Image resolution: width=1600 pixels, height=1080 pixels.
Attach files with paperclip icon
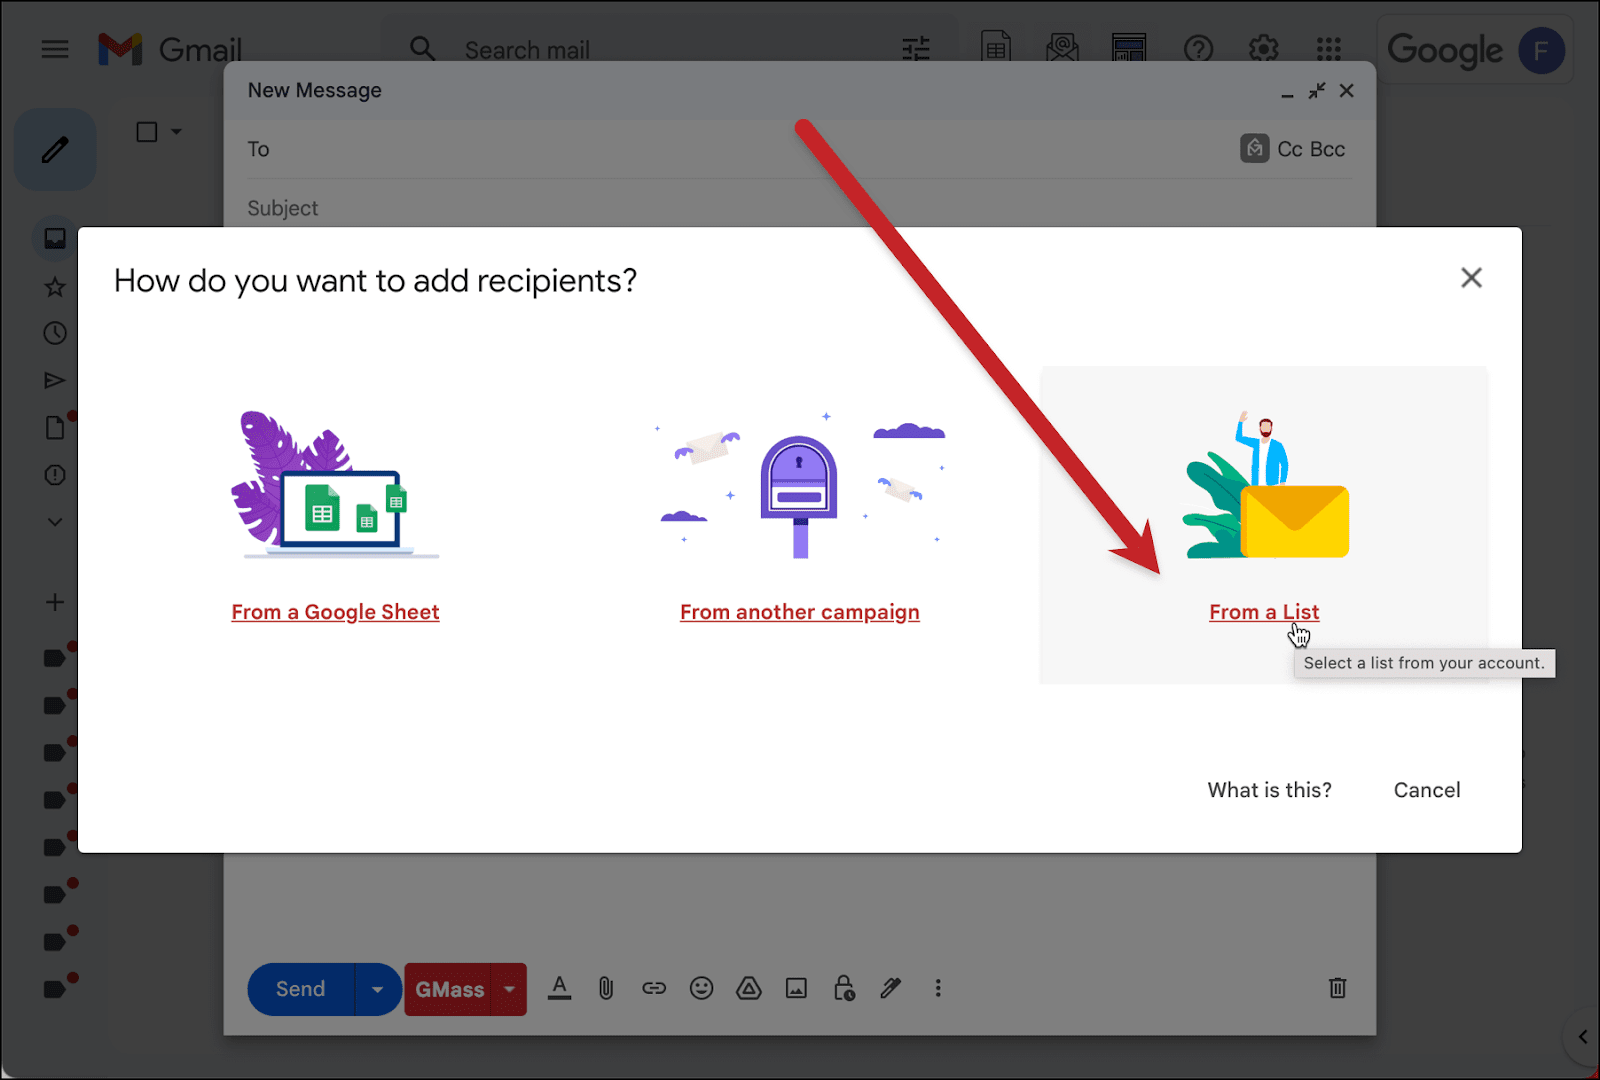click(x=606, y=988)
